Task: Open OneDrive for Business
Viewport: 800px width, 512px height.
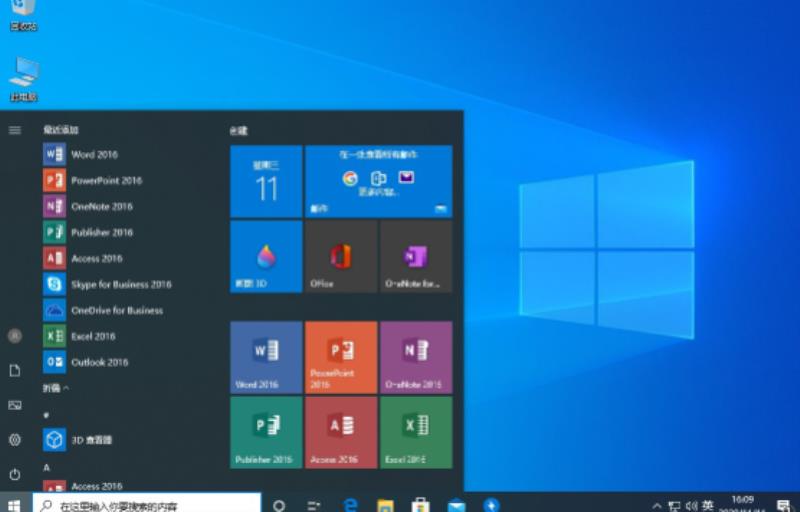Action: (x=117, y=310)
